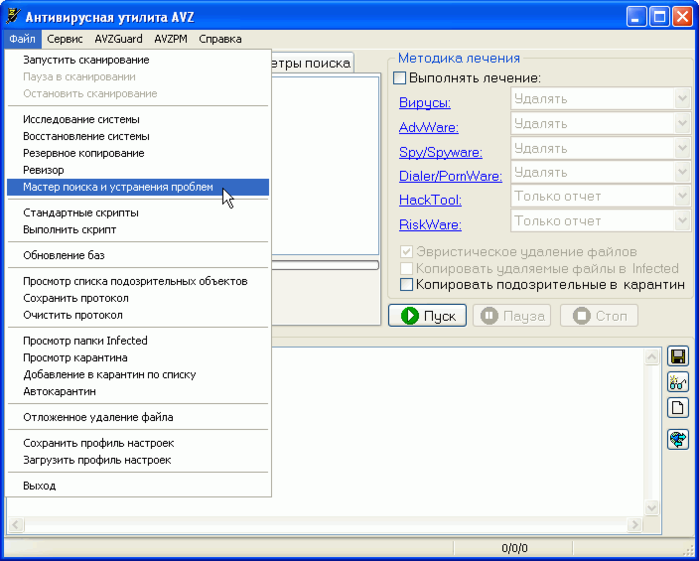The height and width of the screenshot is (561, 699).
Task: Open the HackTool link
Action: tap(430, 200)
